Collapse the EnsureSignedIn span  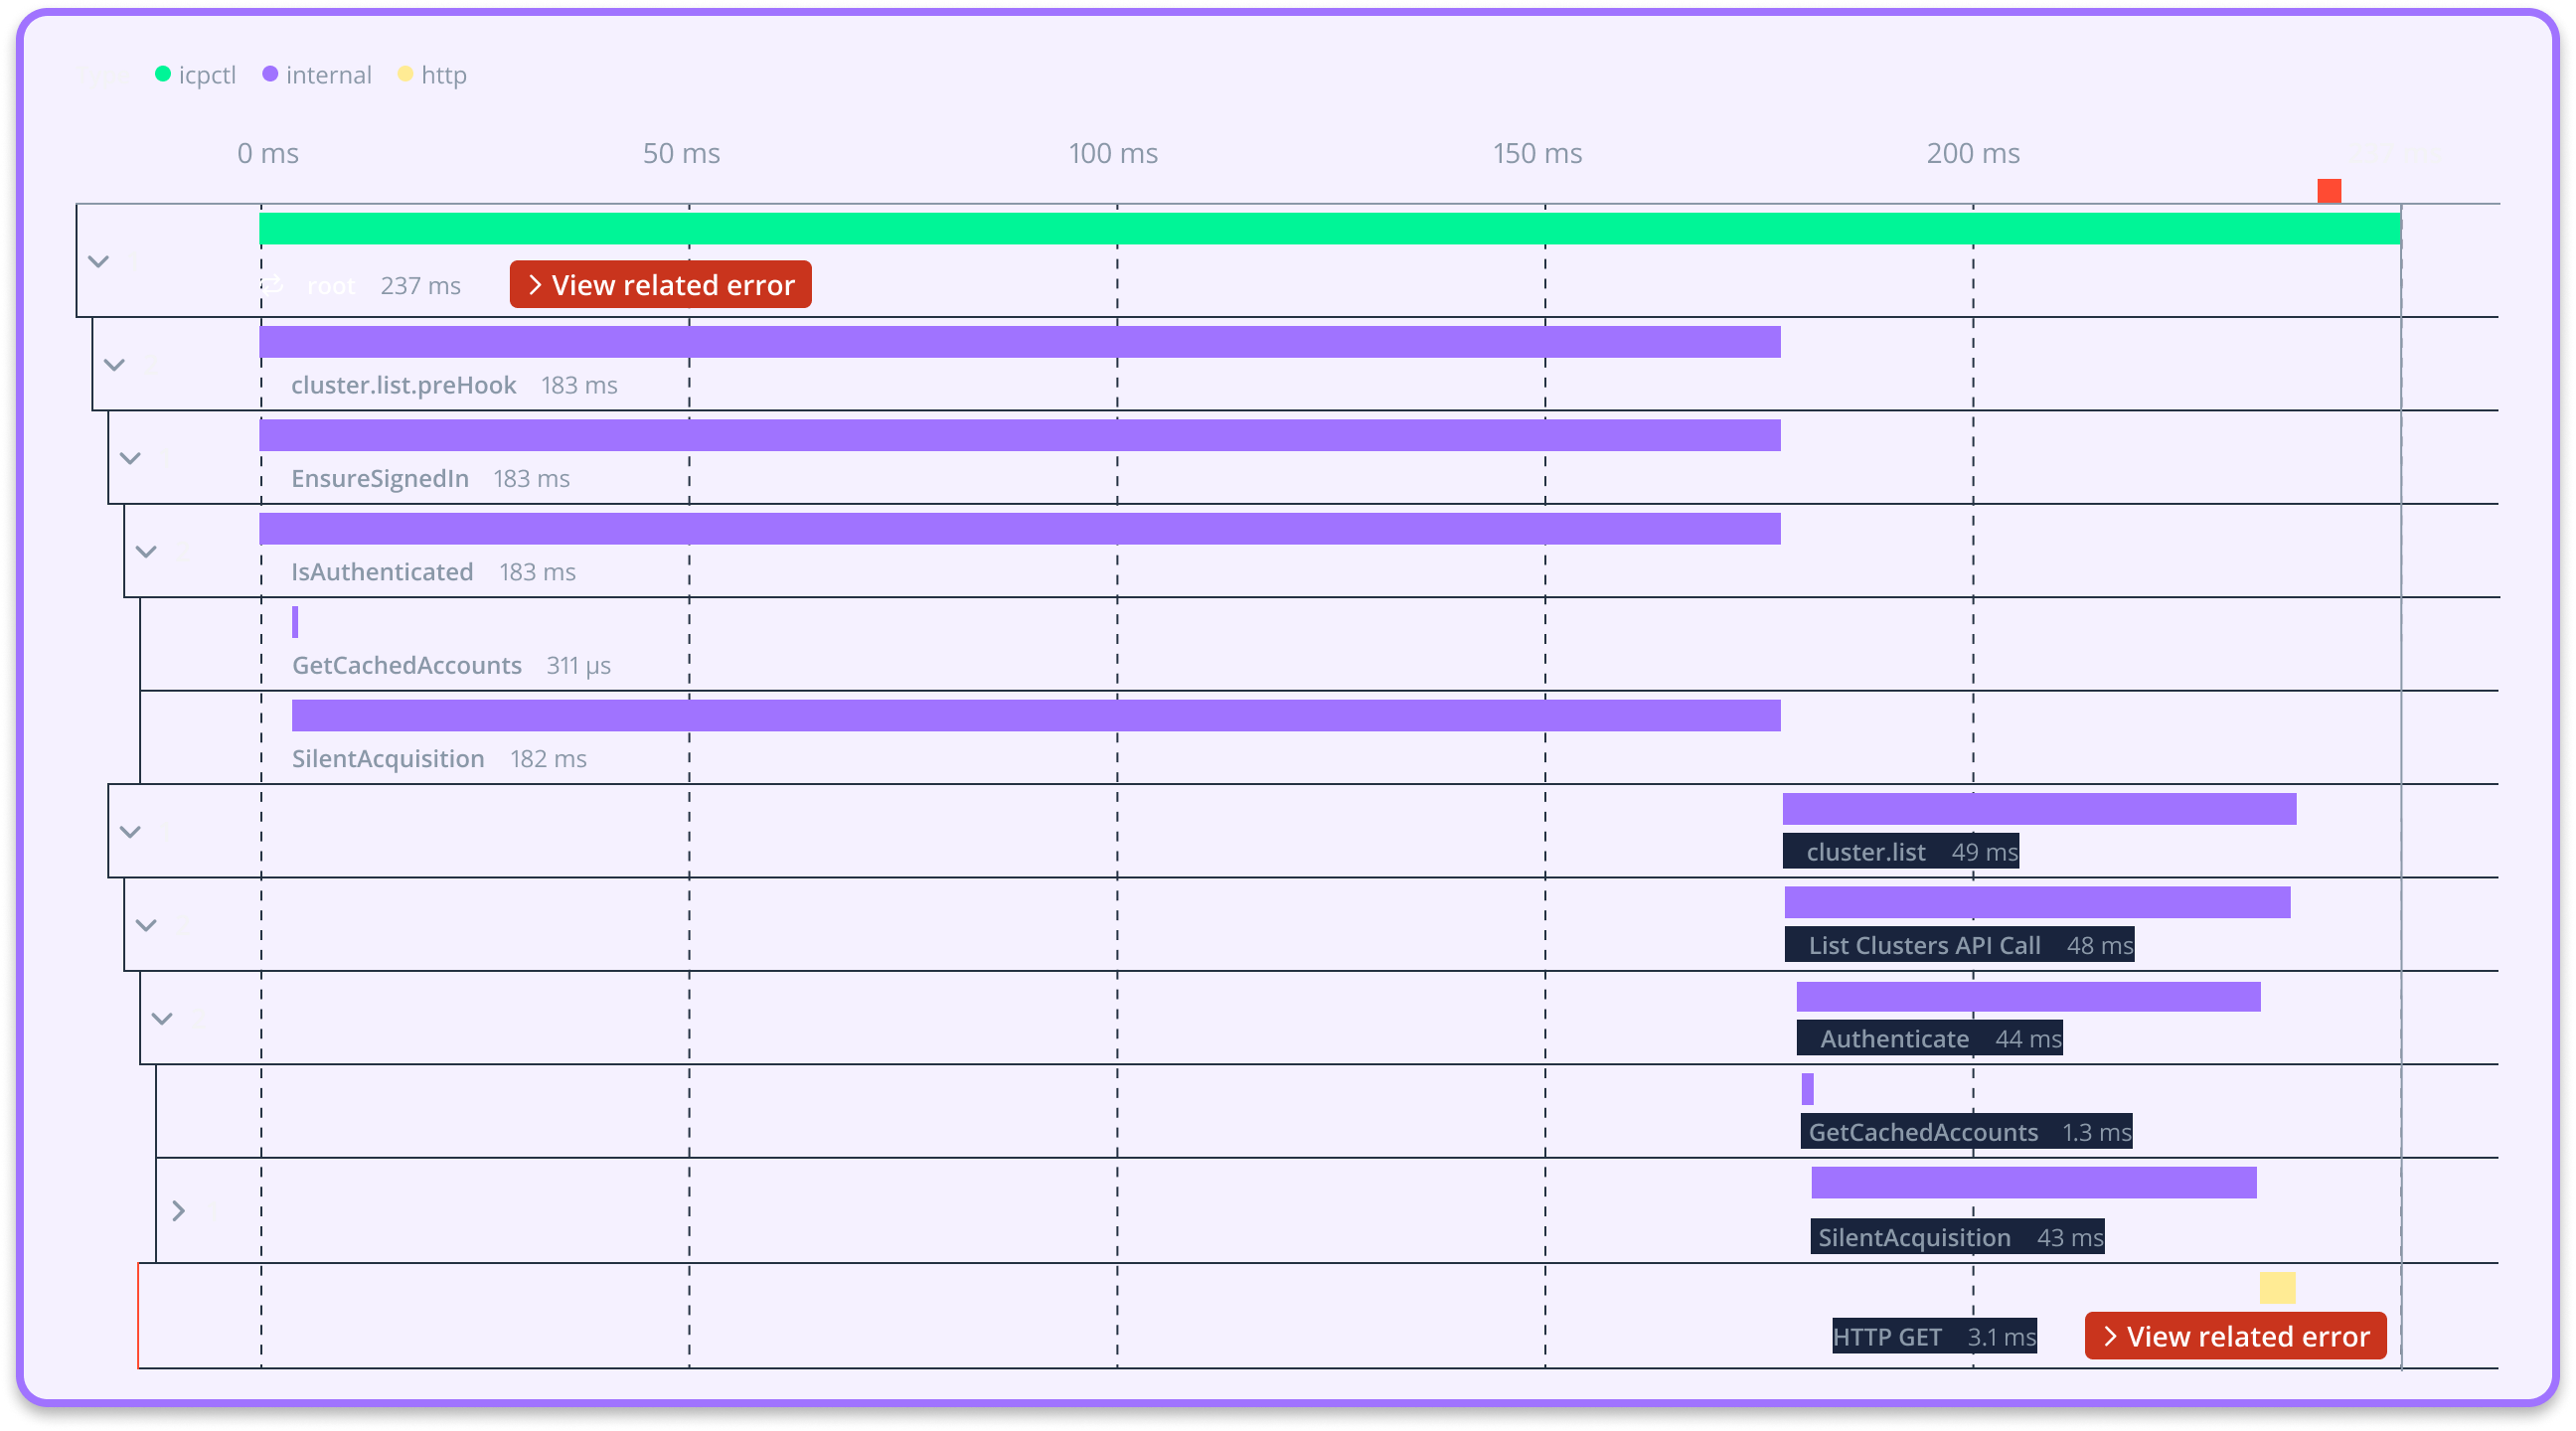[130, 458]
